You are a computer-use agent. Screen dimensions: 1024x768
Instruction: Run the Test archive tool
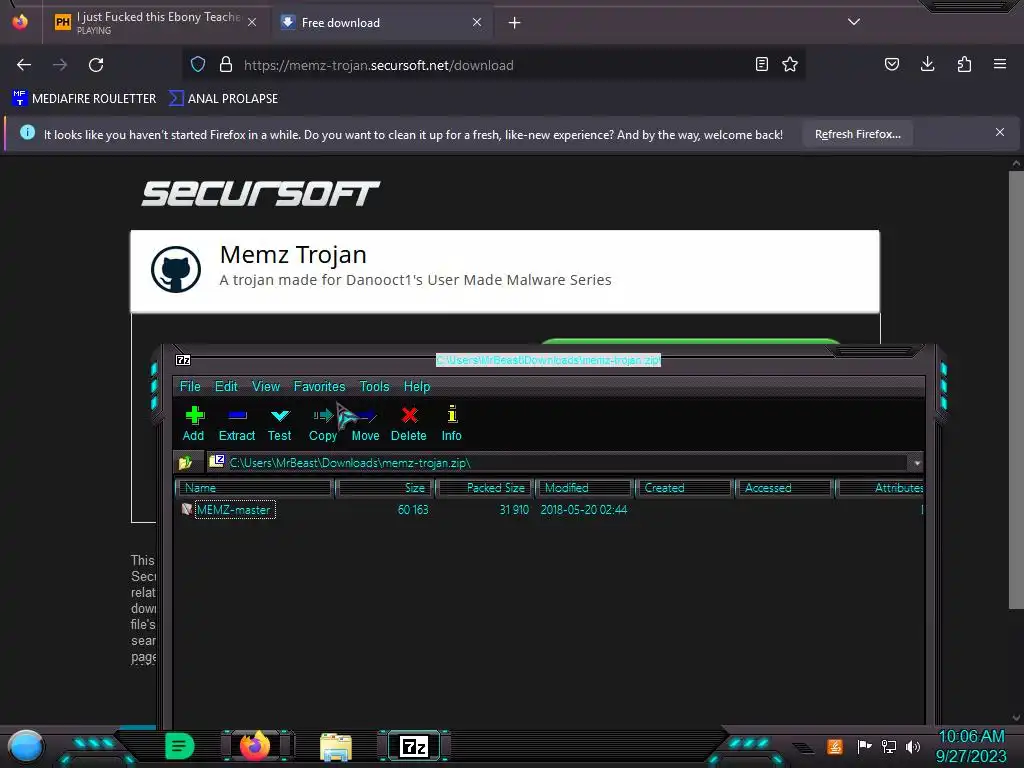click(280, 424)
